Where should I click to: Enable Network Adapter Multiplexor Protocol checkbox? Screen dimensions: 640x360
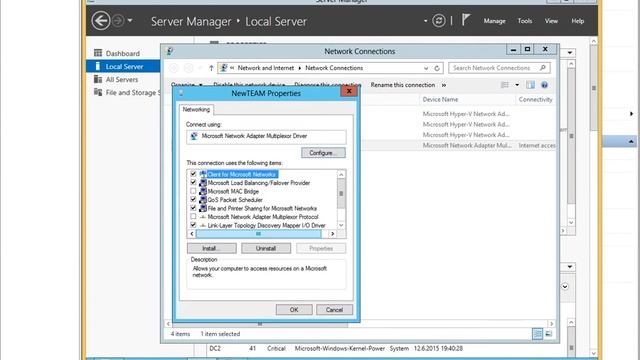click(193, 217)
